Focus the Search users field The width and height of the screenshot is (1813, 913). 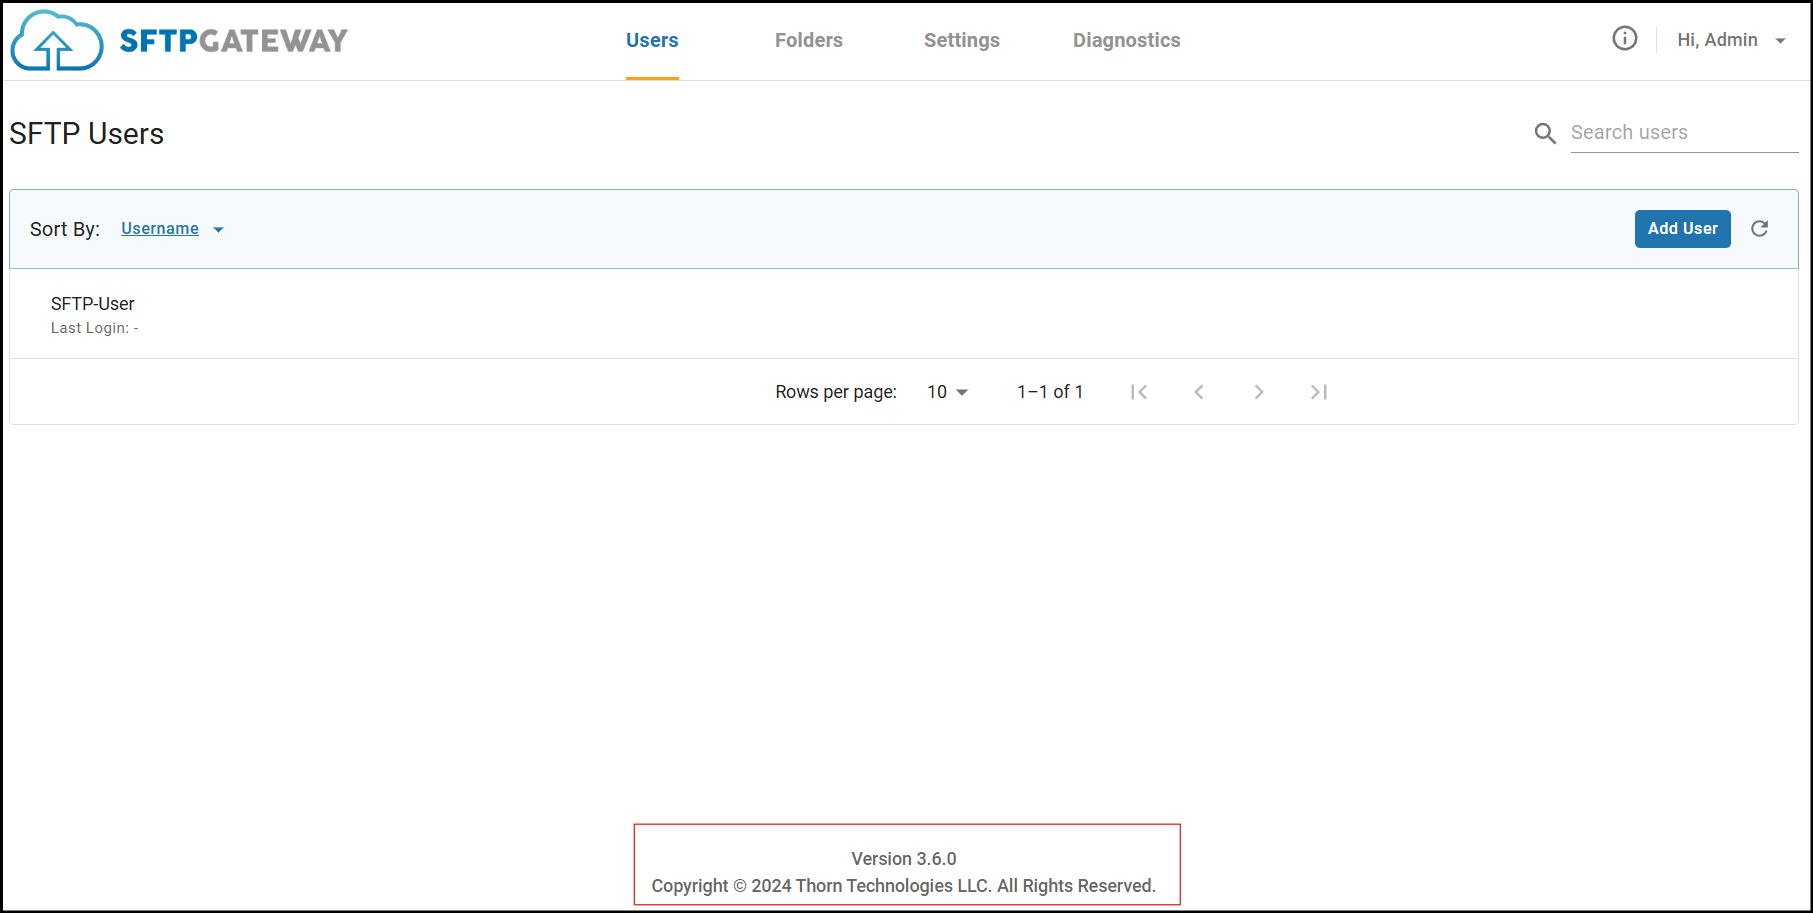[x=1683, y=133]
